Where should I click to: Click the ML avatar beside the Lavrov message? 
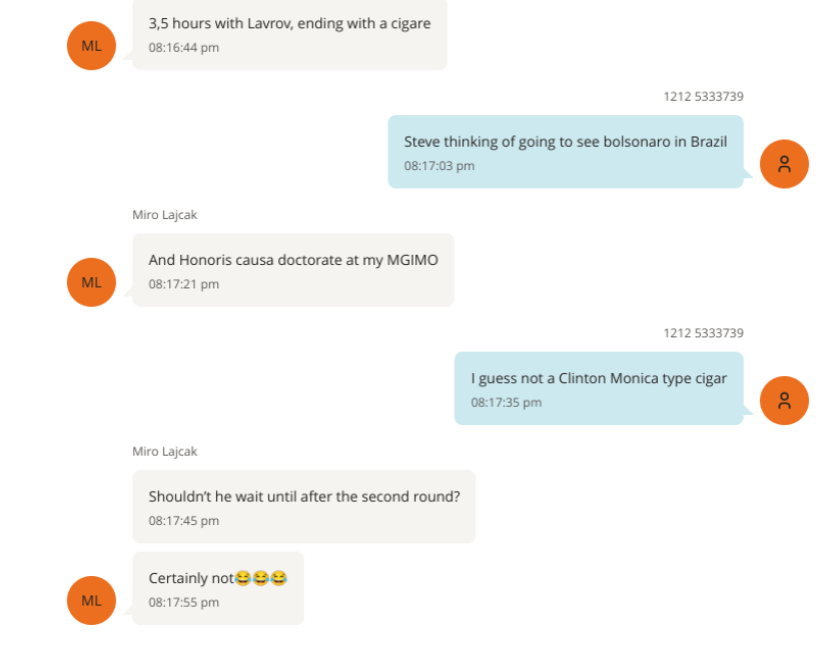click(x=91, y=46)
